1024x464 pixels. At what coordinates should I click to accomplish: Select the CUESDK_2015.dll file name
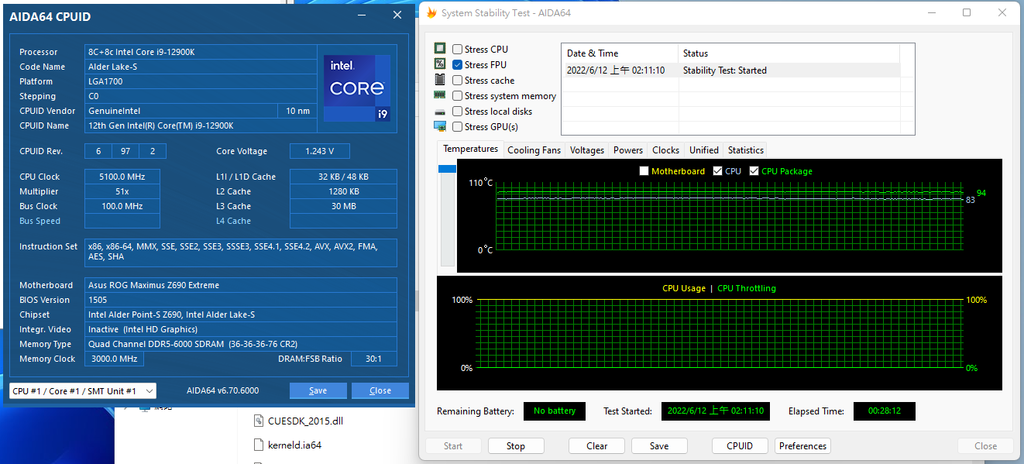coord(305,420)
